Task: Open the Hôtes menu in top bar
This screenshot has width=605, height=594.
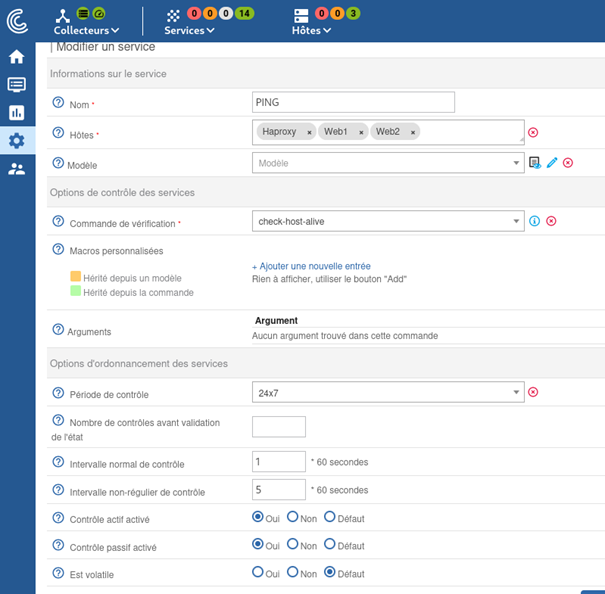Action: pos(310,30)
